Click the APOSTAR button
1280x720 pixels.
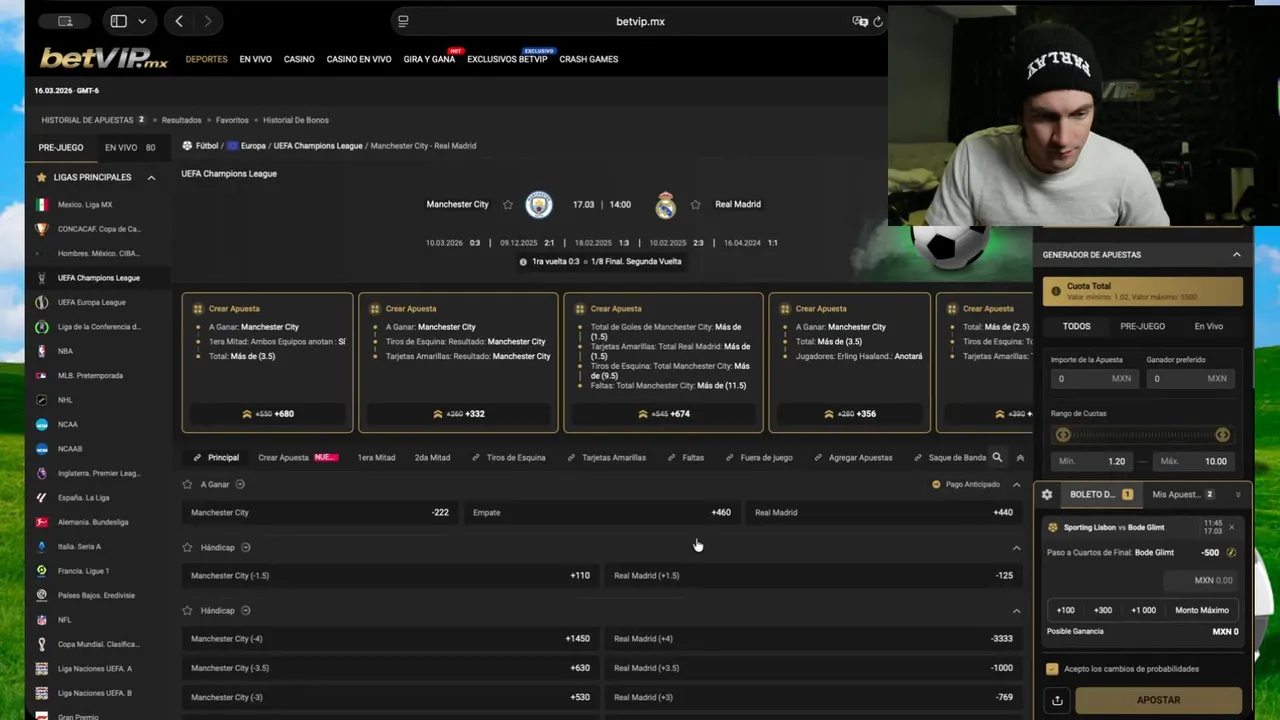click(x=1159, y=700)
